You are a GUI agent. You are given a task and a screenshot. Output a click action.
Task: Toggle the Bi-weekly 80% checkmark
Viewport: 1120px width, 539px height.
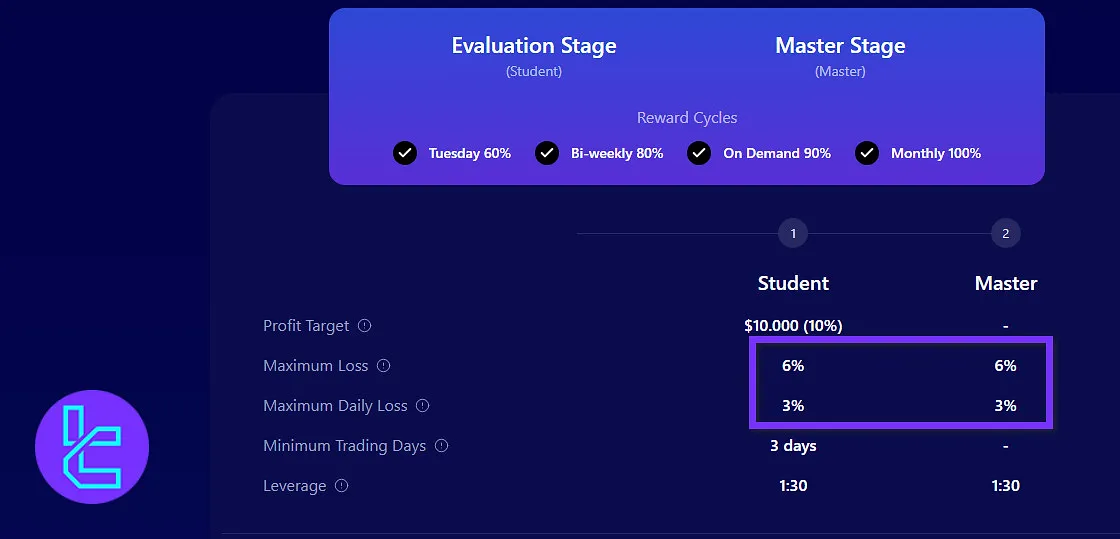tap(547, 153)
